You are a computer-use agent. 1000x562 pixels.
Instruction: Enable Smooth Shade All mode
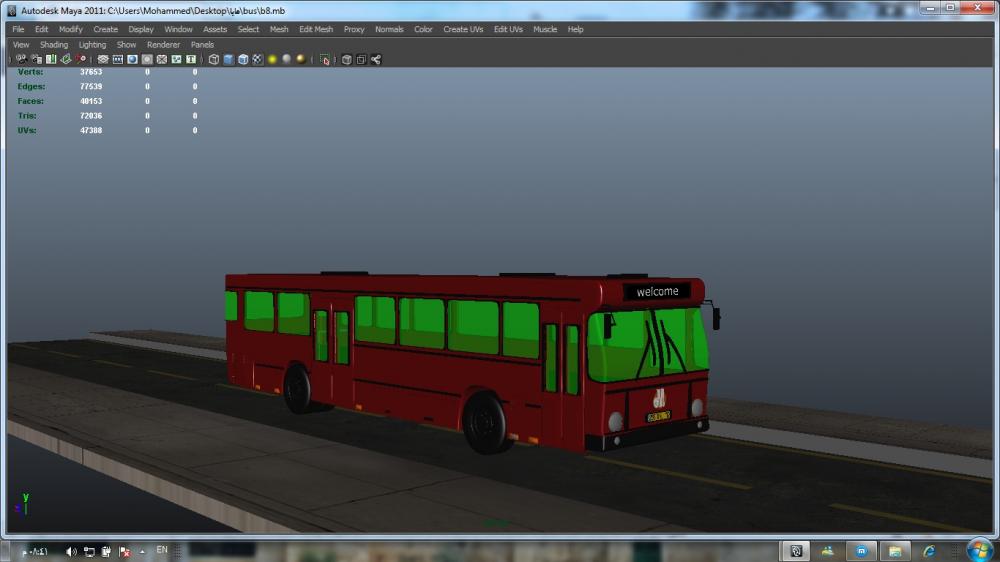[228, 59]
